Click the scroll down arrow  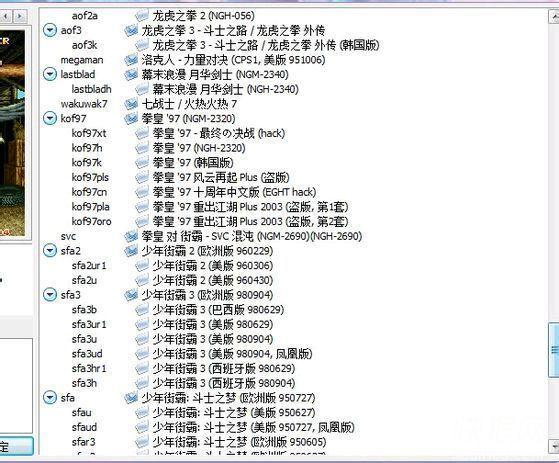[x=554, y=446]
